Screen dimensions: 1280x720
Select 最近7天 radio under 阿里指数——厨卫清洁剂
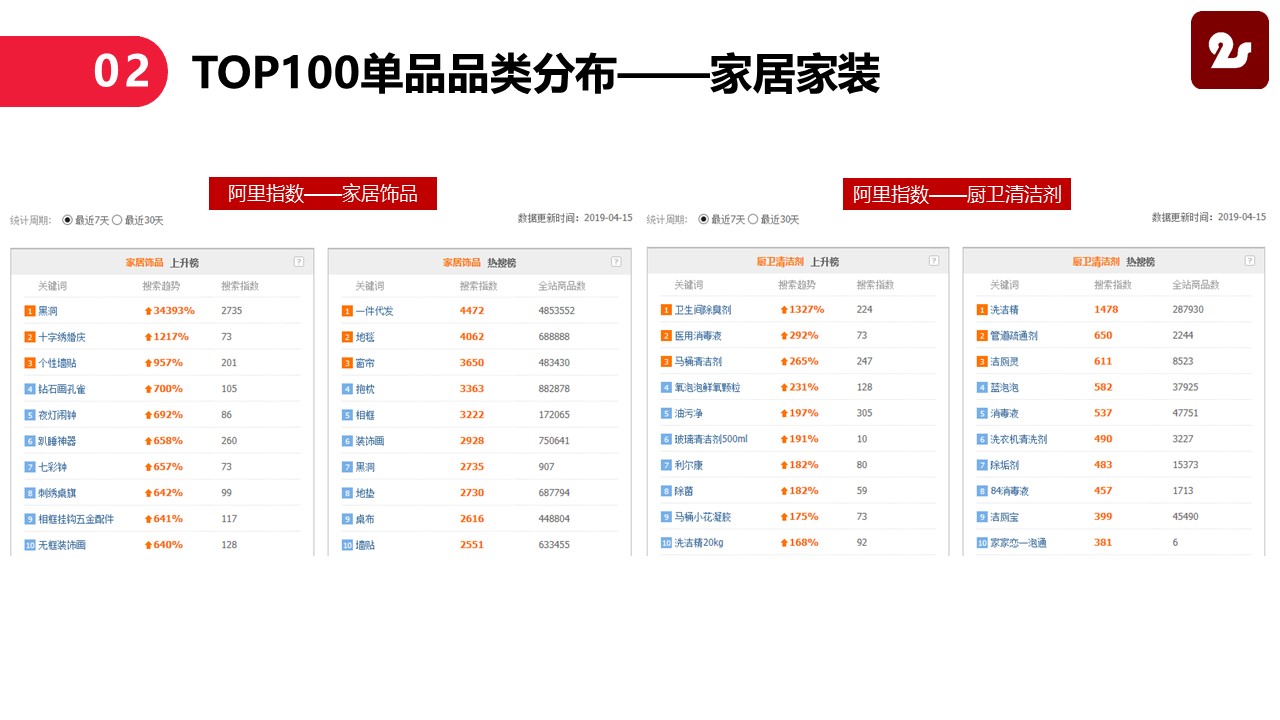[x=703, y=219]
